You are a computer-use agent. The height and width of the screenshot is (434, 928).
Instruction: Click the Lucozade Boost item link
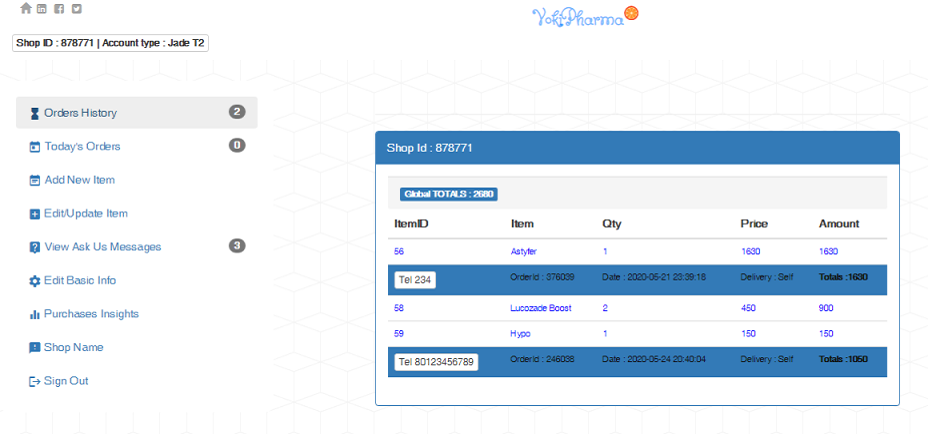(x=541, y=308)
